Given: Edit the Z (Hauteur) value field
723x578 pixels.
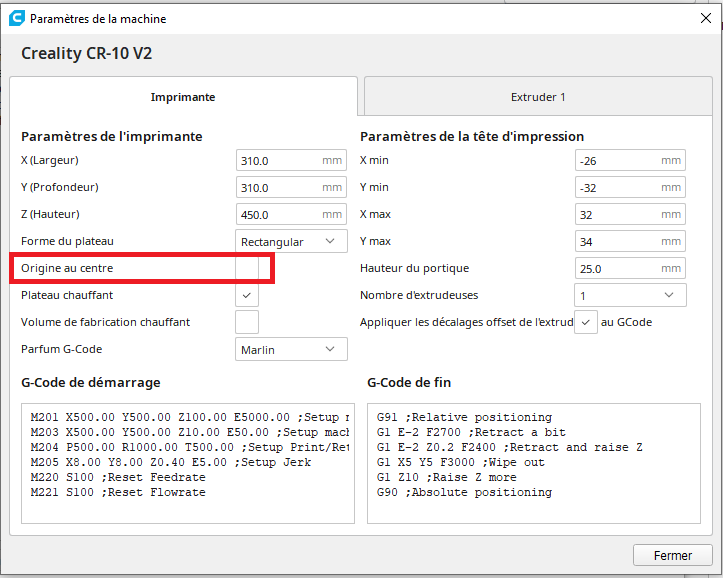Looking at the screenshot, I should click(291, 214).
